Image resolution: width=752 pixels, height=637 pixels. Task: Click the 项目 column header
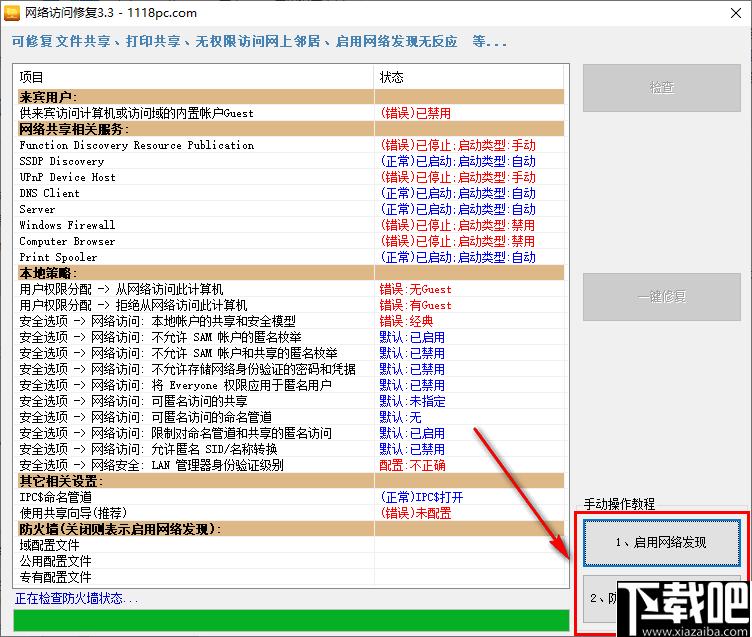tap(196, 77)
